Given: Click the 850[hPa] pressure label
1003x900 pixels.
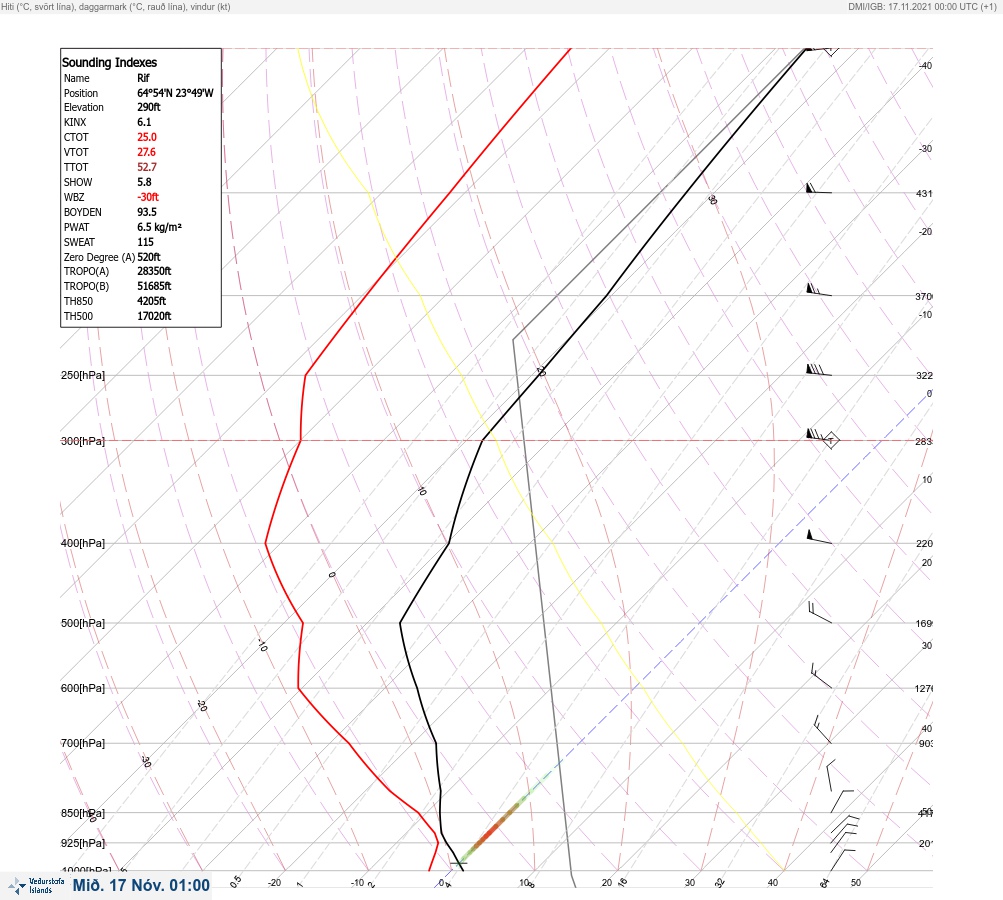Looking at the screenshot, I should 83,814.
